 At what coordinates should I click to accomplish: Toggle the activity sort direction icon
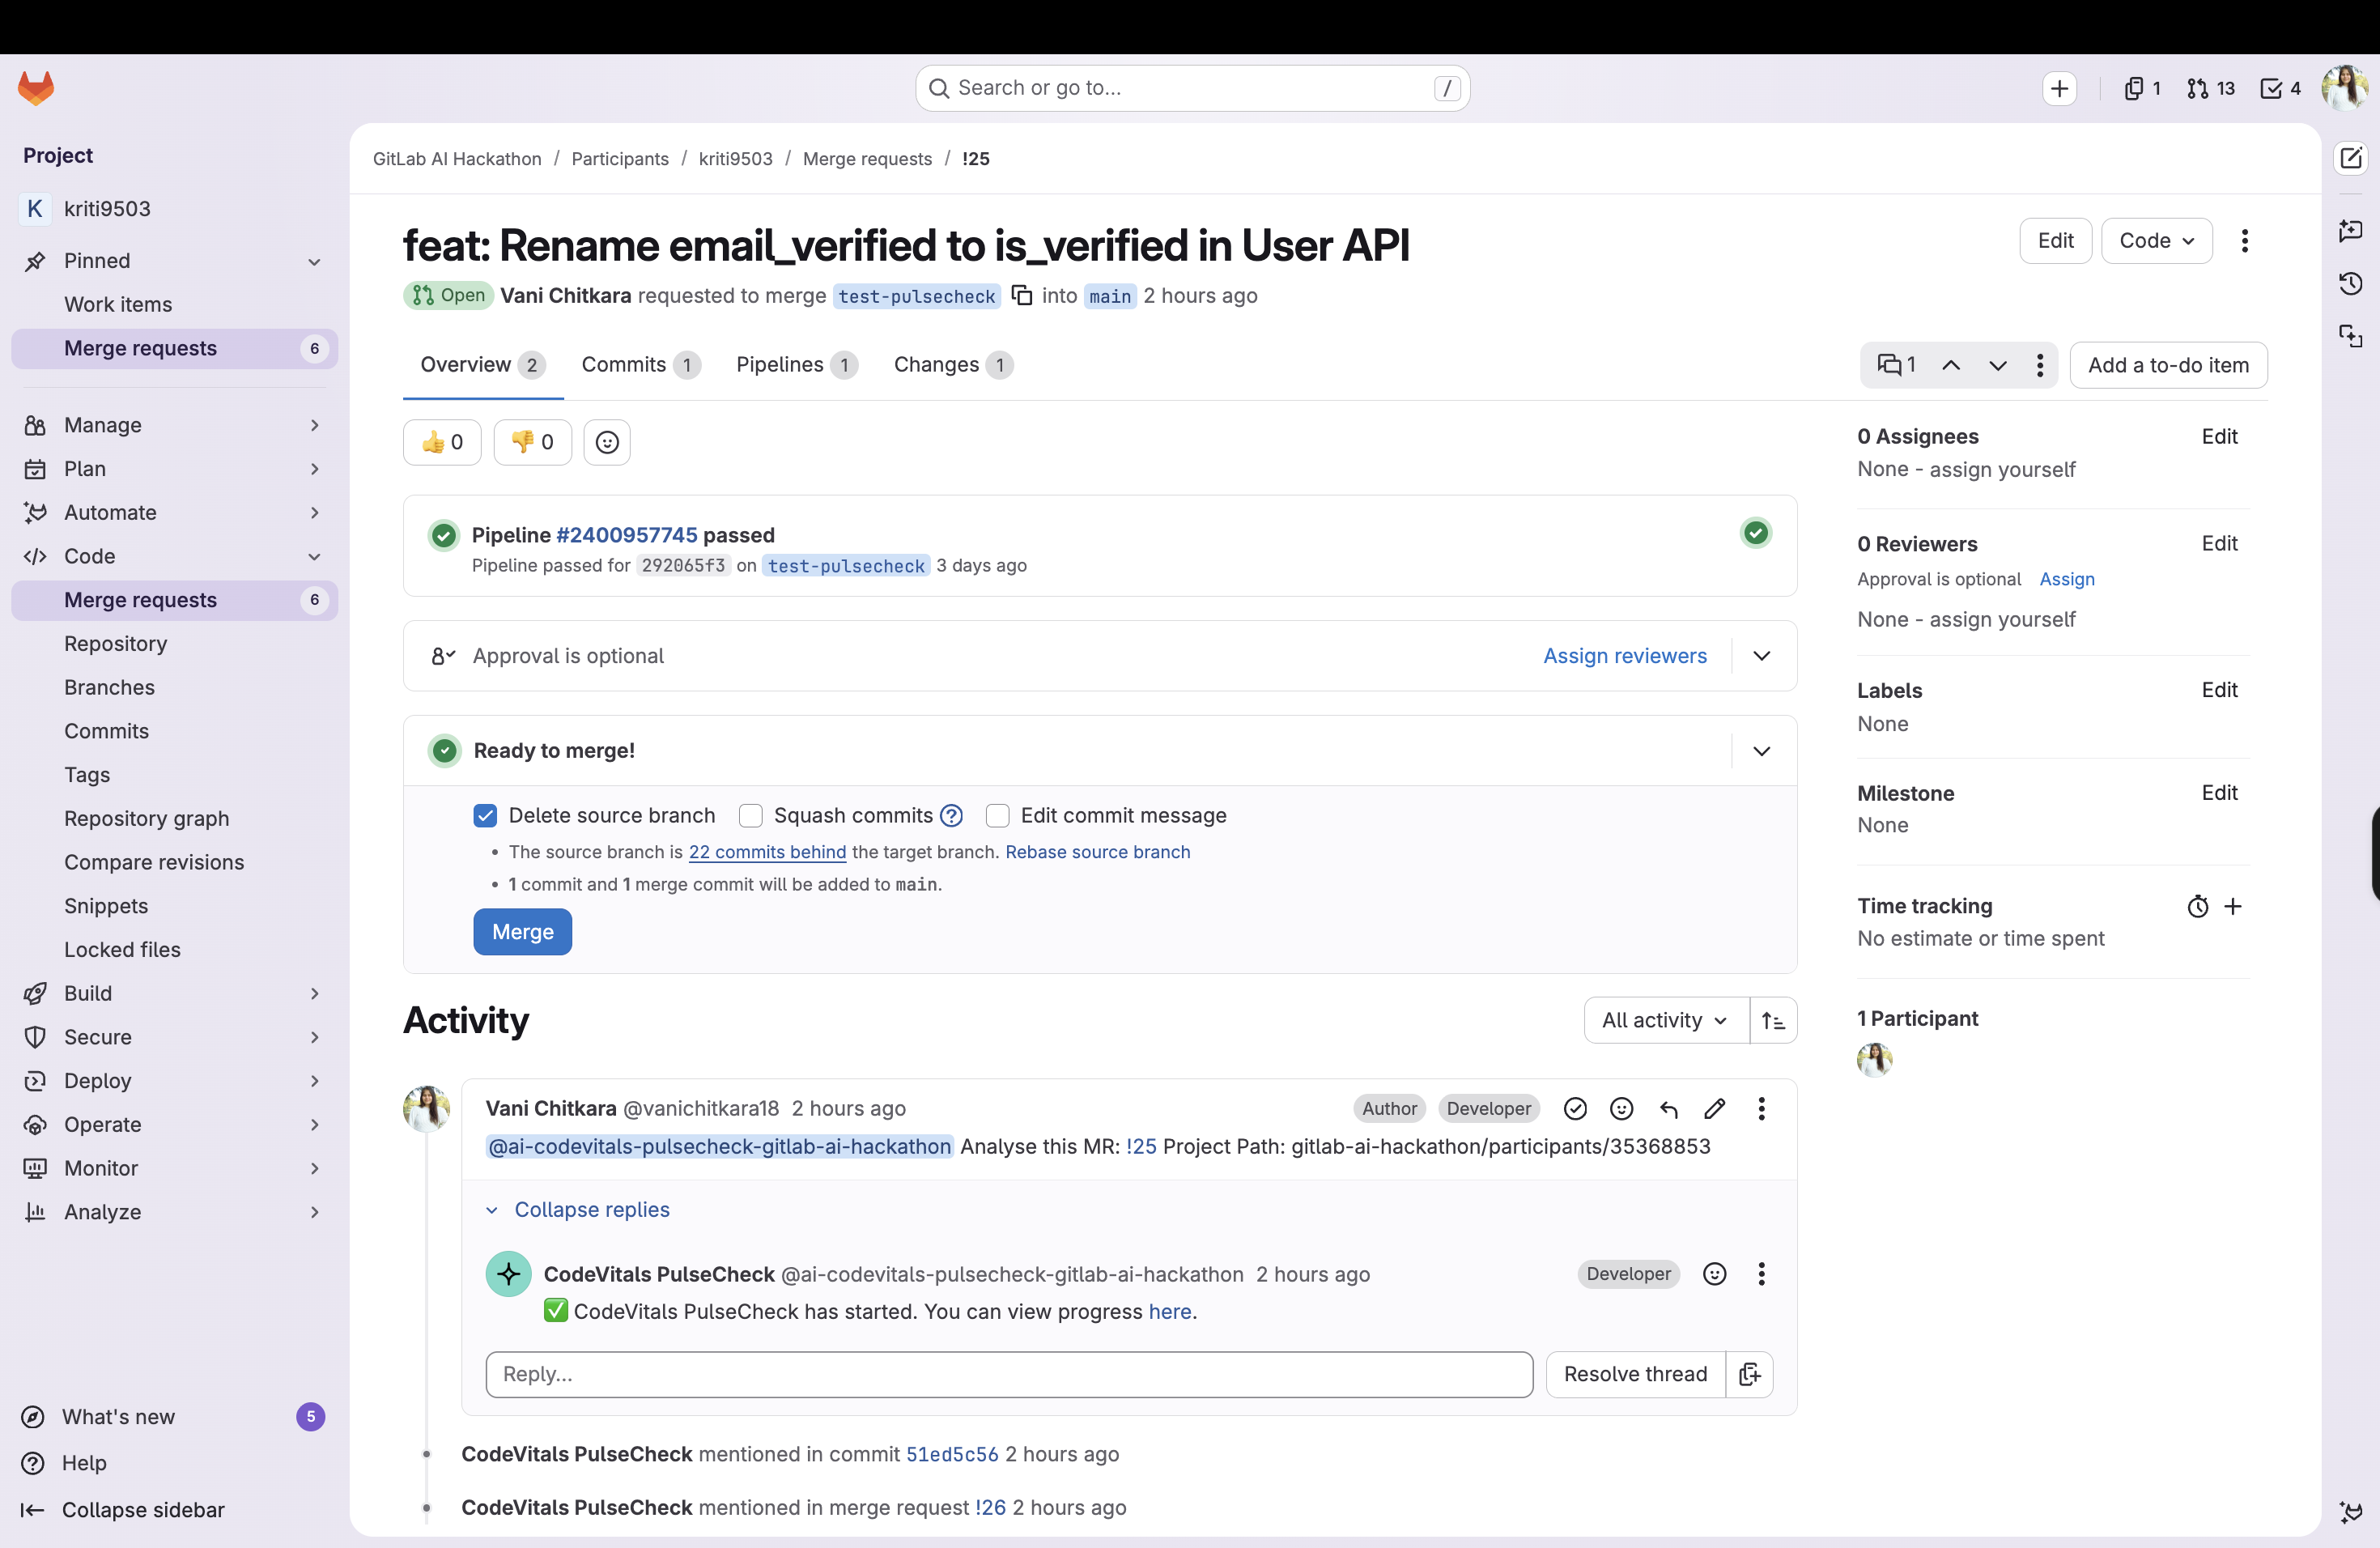1773,1020
